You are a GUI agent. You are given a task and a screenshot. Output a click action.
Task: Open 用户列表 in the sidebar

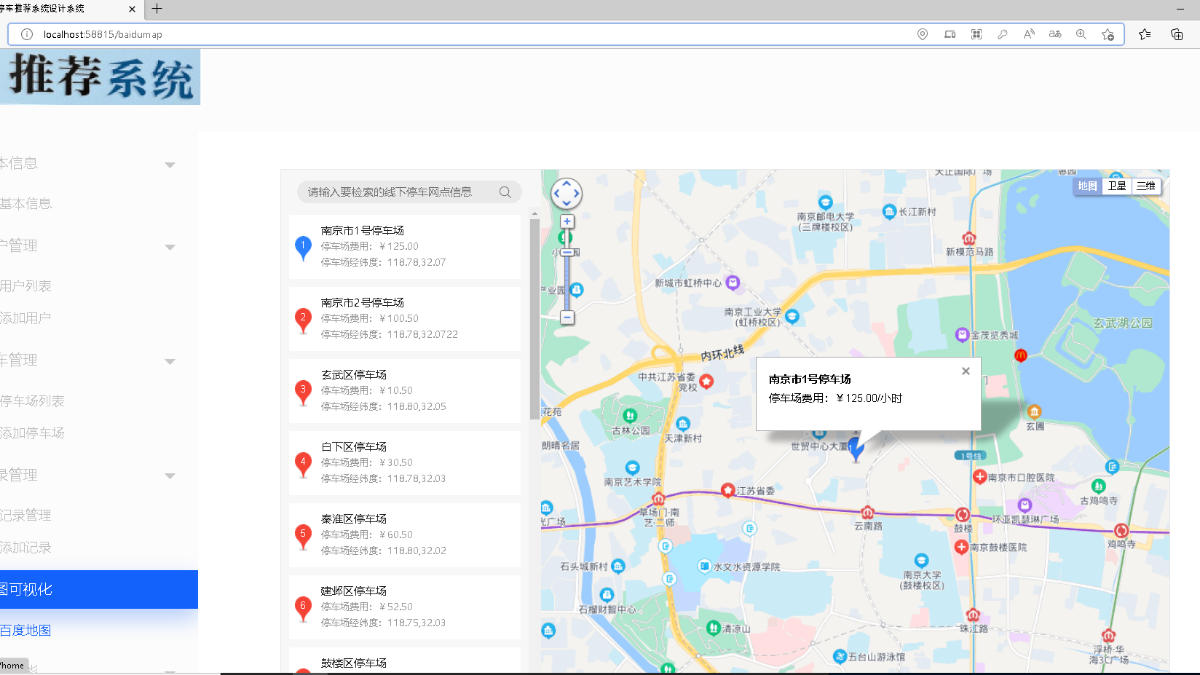[26, 286]
